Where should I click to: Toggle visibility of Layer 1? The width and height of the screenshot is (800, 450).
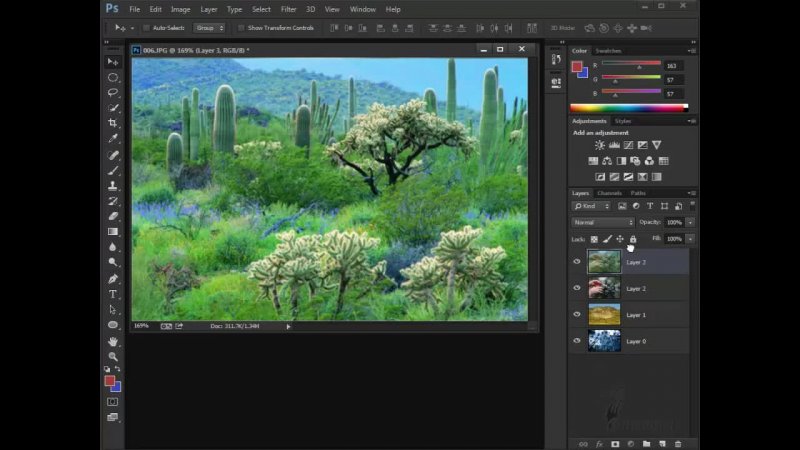577,314
